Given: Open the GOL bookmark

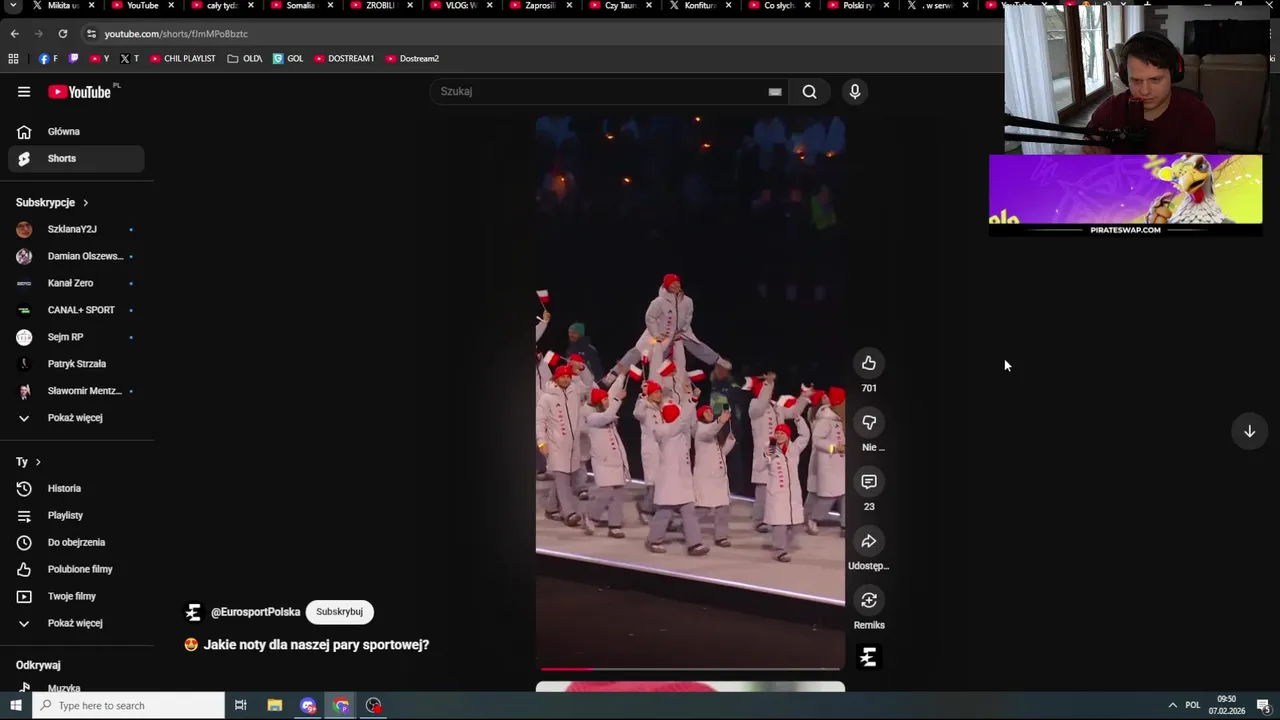Looking at the screenshot, I should pos(288,58).
